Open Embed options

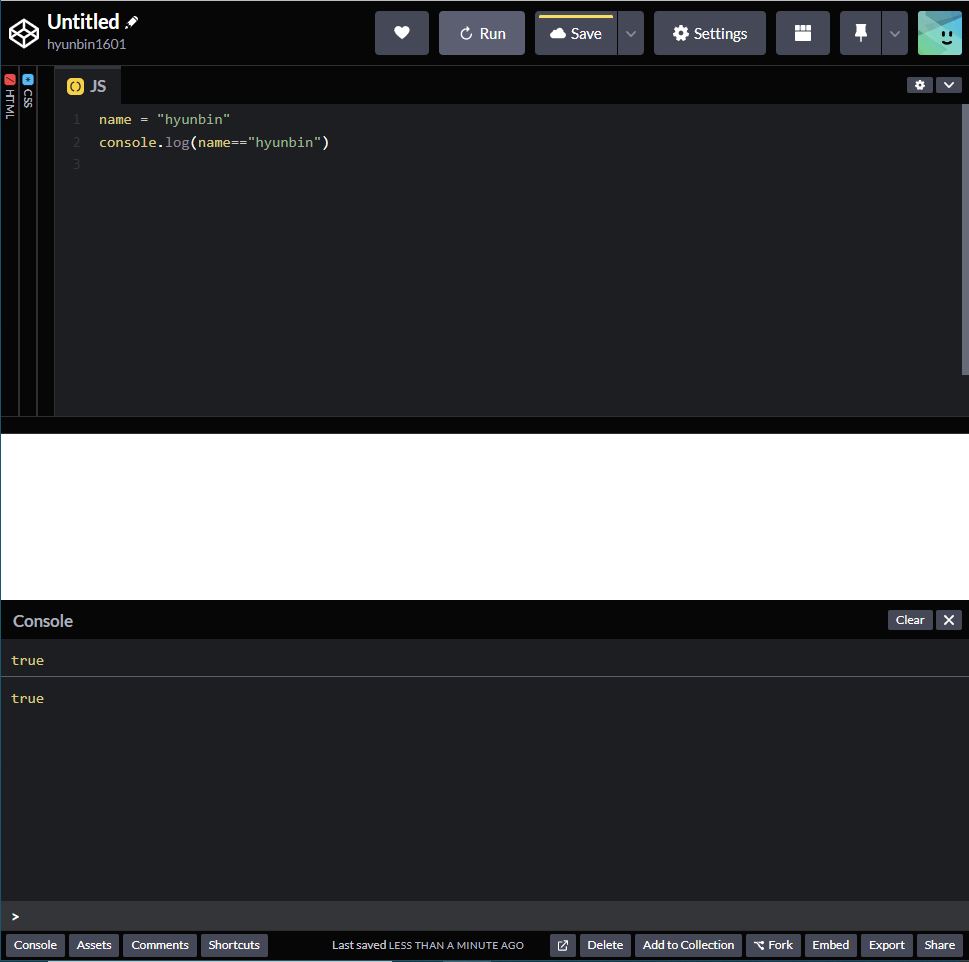click(x=831, y=945)
